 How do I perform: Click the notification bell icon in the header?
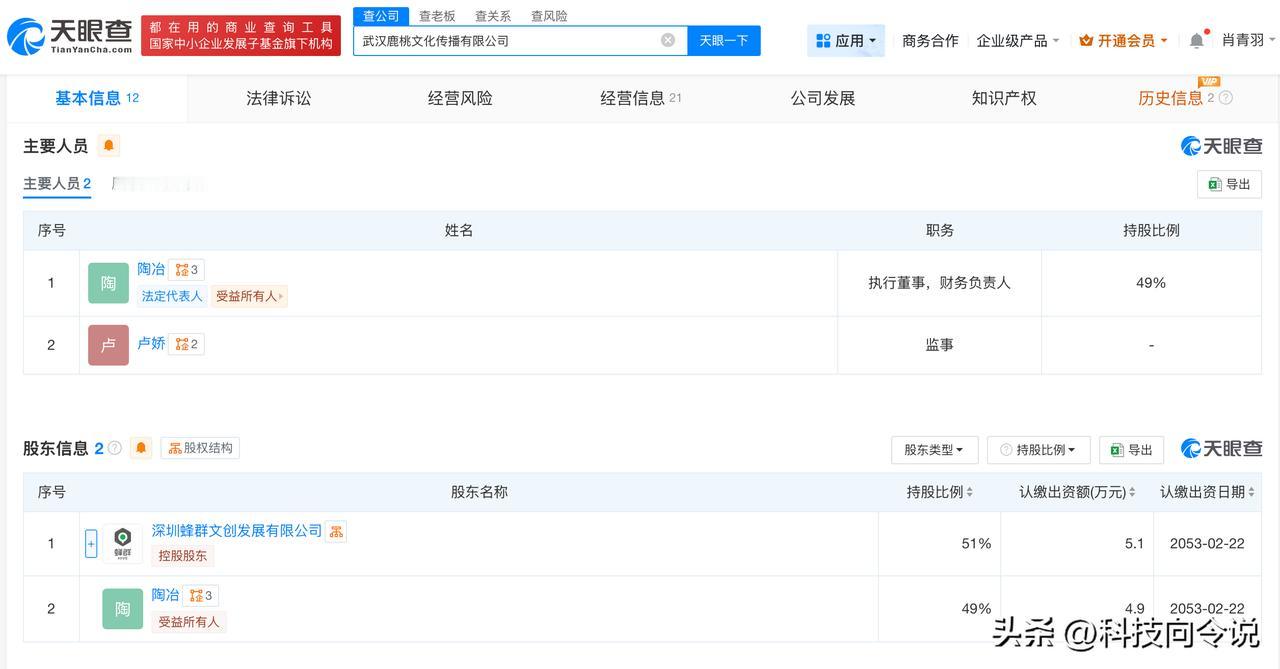click(1197, 41)
